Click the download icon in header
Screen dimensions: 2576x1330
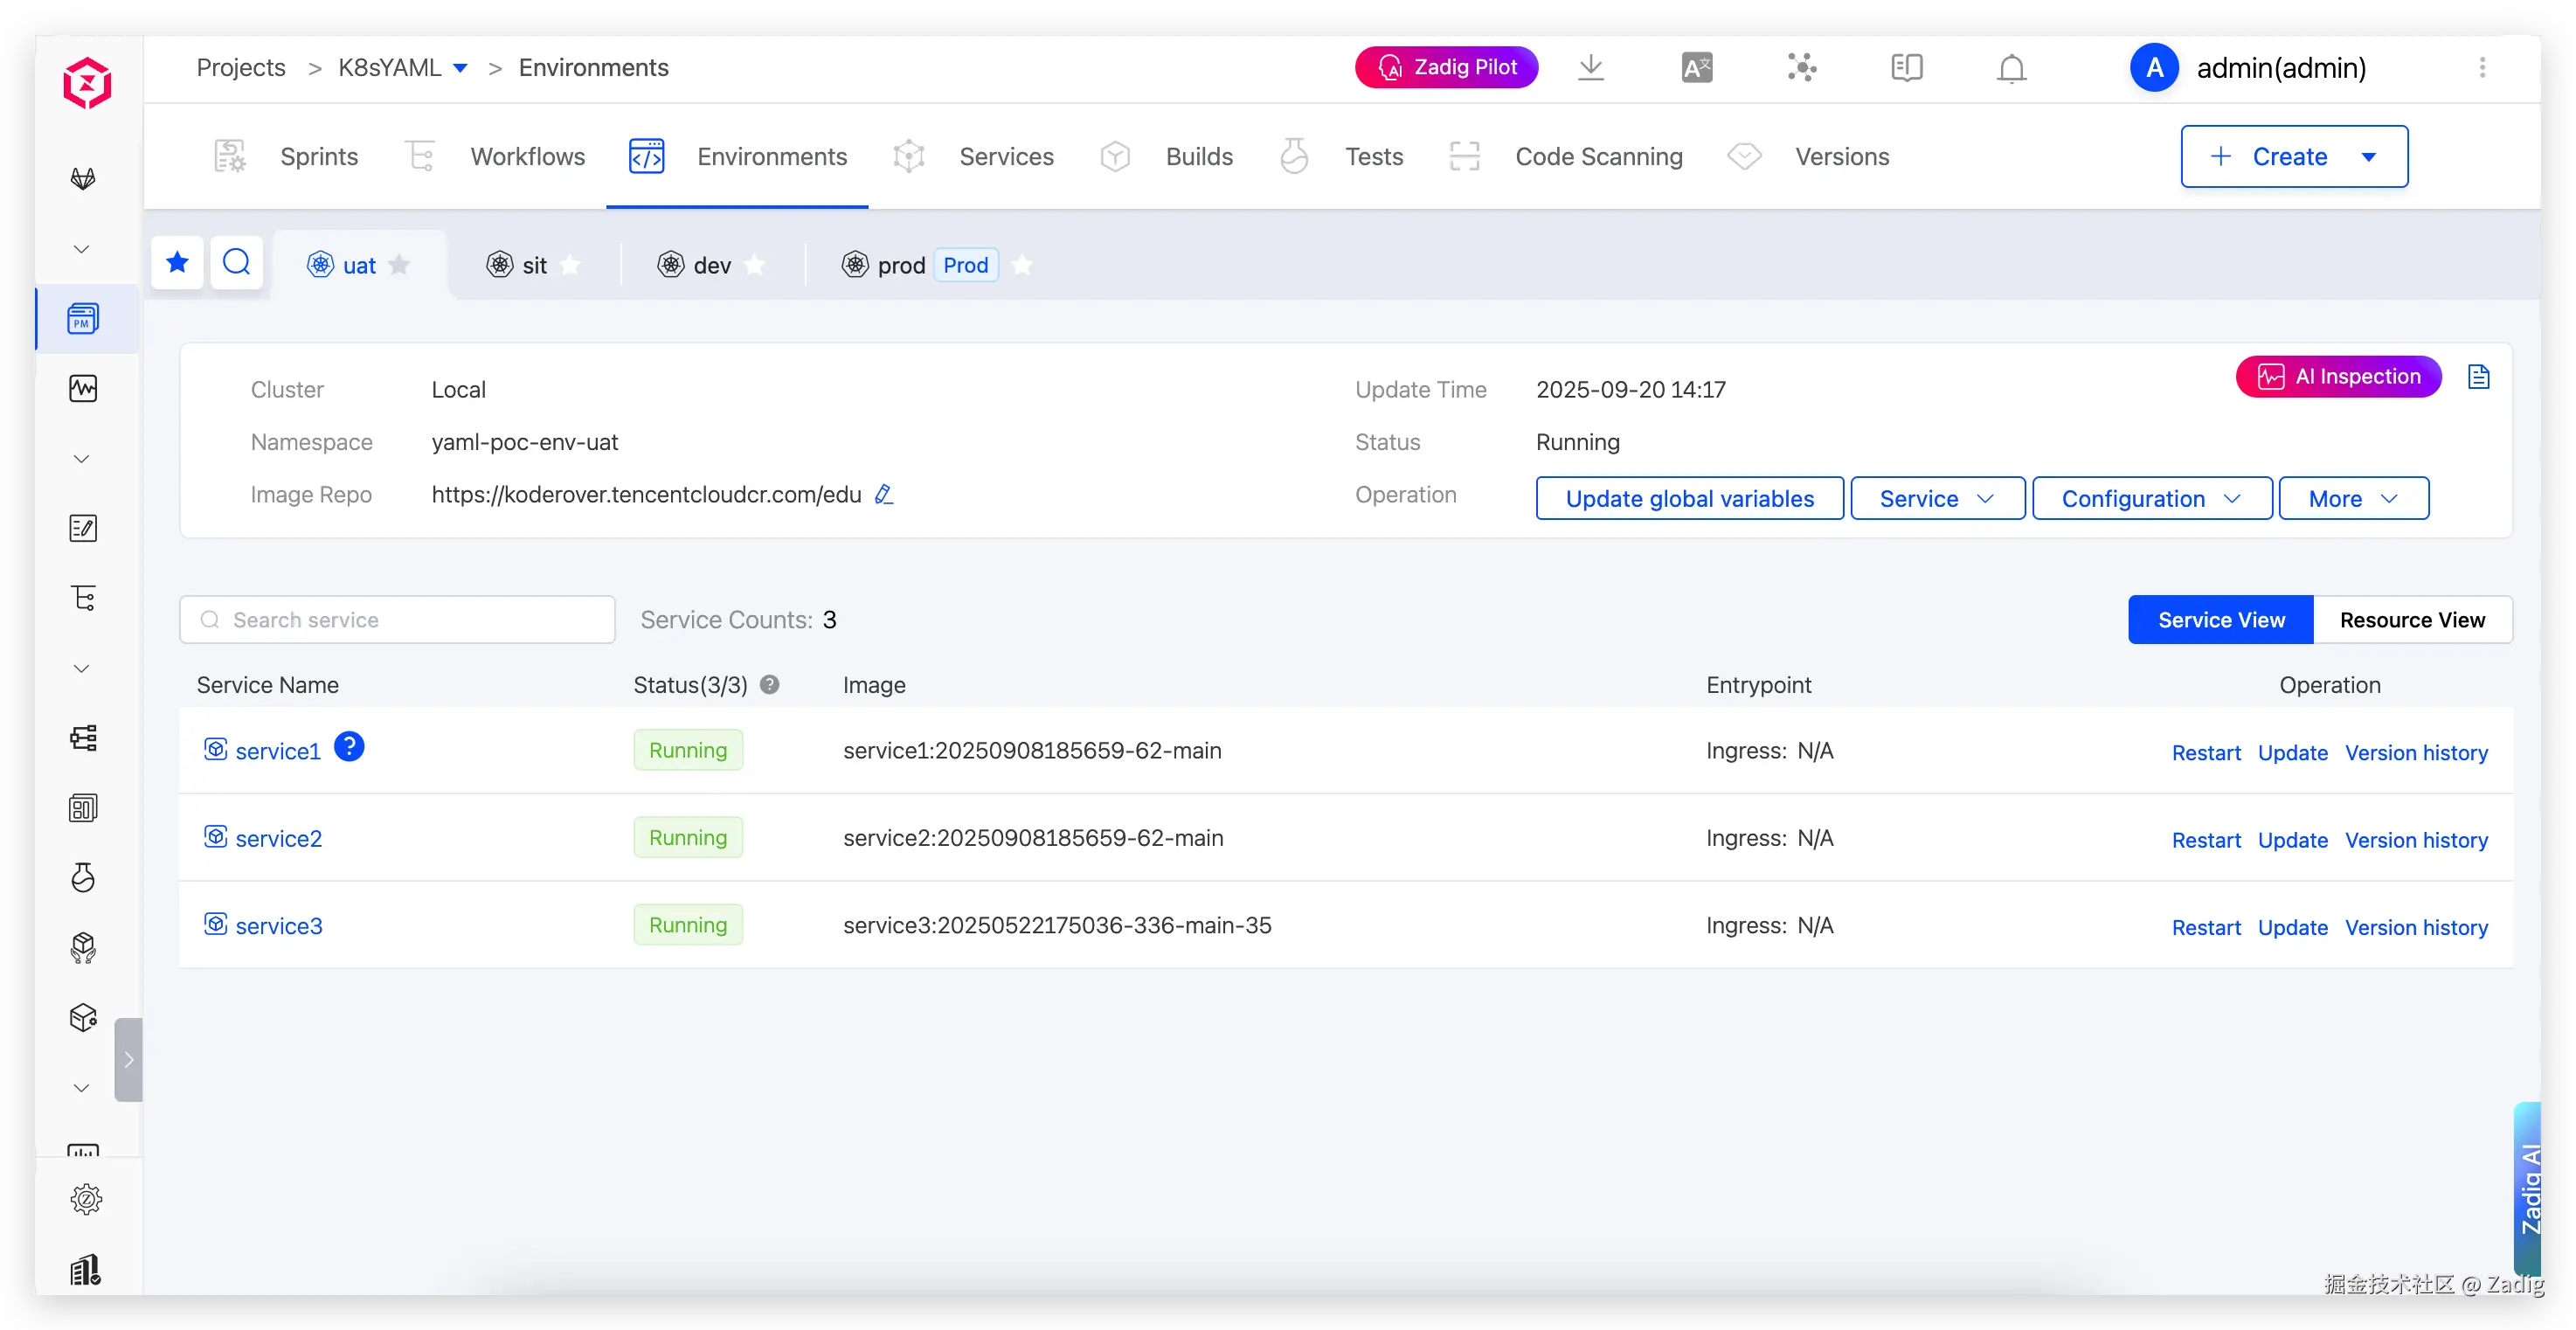coord(1590,68)
